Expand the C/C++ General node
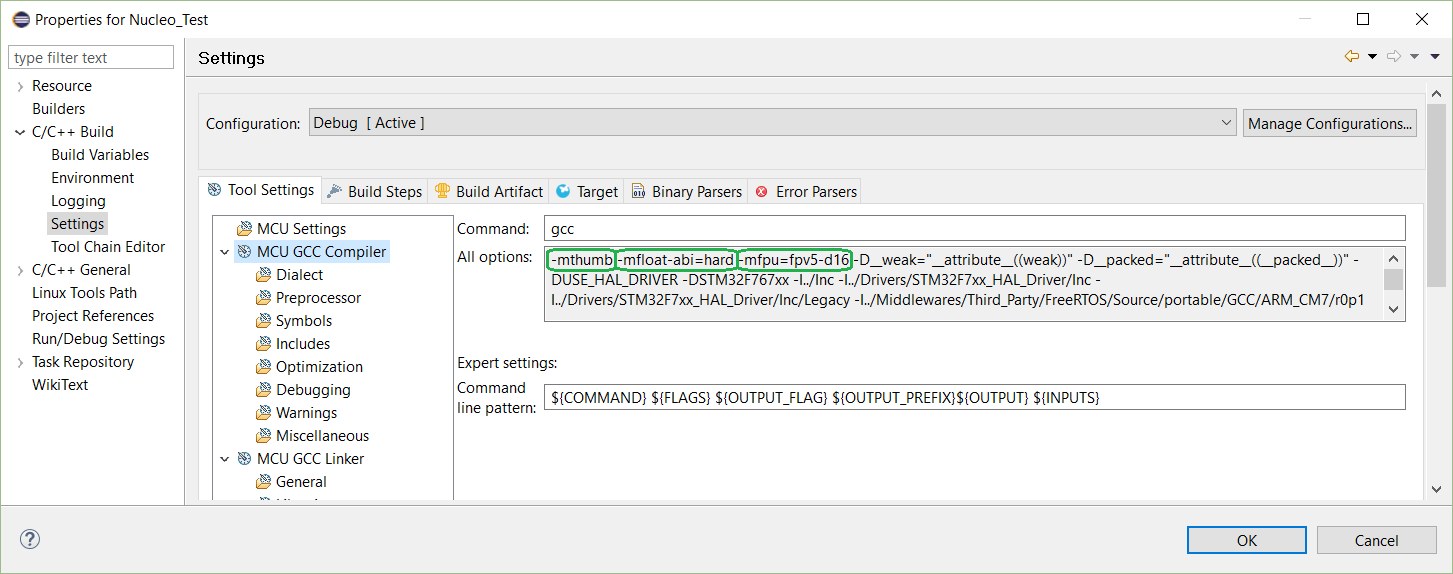Viewport: 1453px width, 574px height. coord(20,270)
